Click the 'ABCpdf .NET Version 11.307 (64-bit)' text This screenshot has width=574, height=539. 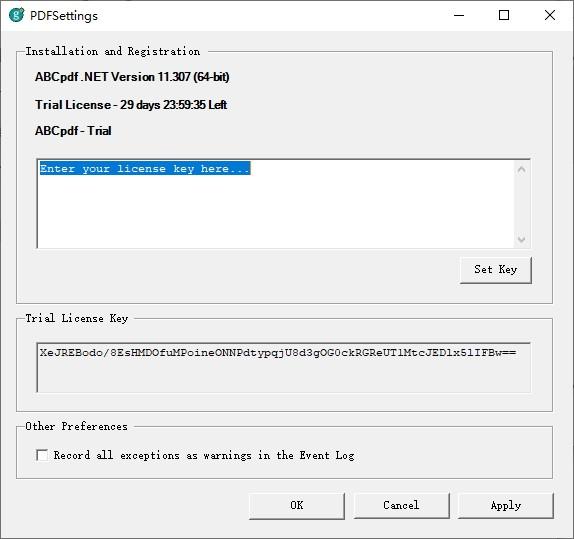point(132,77)
